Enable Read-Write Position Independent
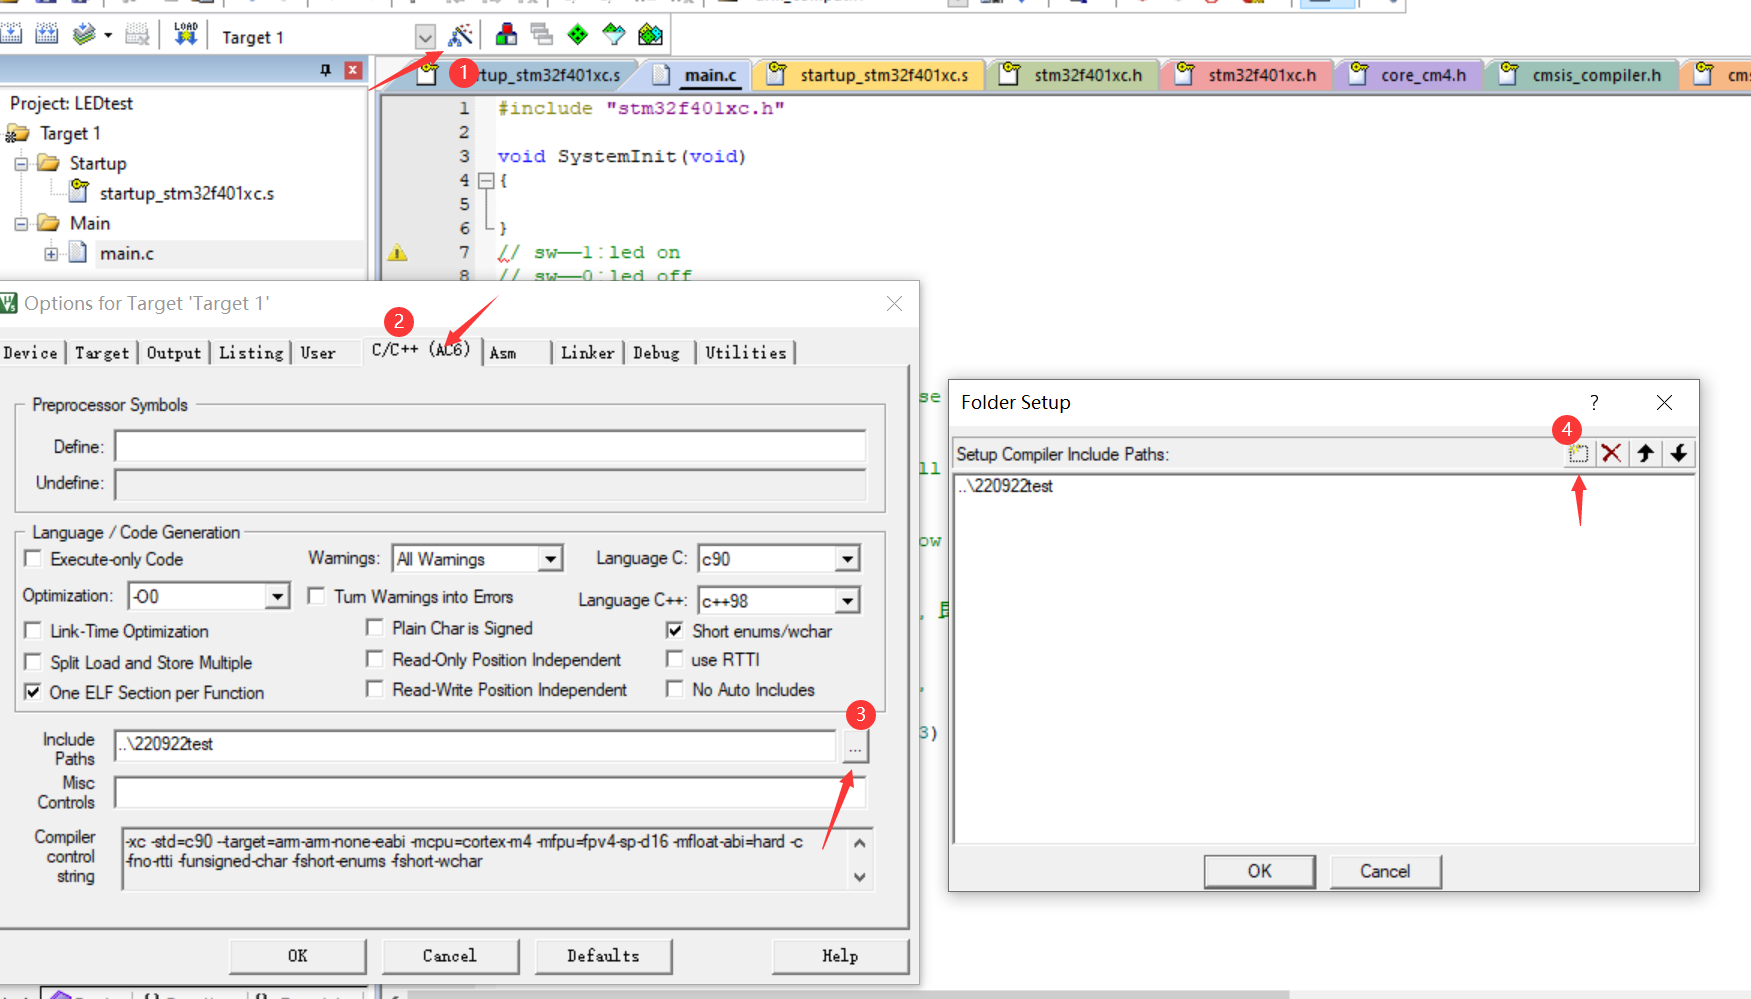This screenshot has width=1751, height=999. point(375,689)
